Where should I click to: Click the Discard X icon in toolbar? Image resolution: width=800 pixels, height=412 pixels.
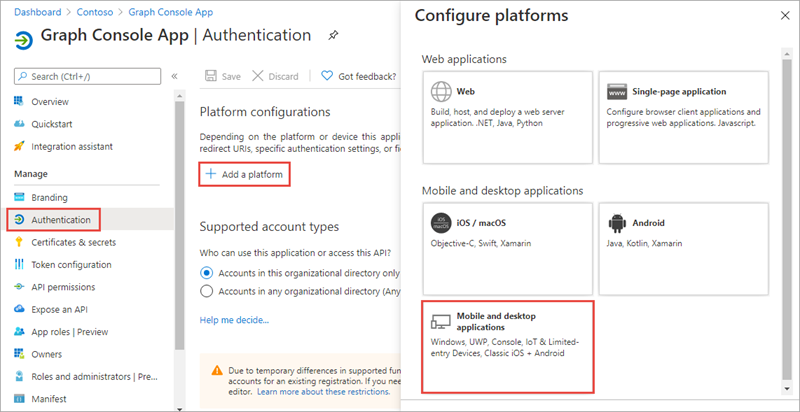coord(258,76)
